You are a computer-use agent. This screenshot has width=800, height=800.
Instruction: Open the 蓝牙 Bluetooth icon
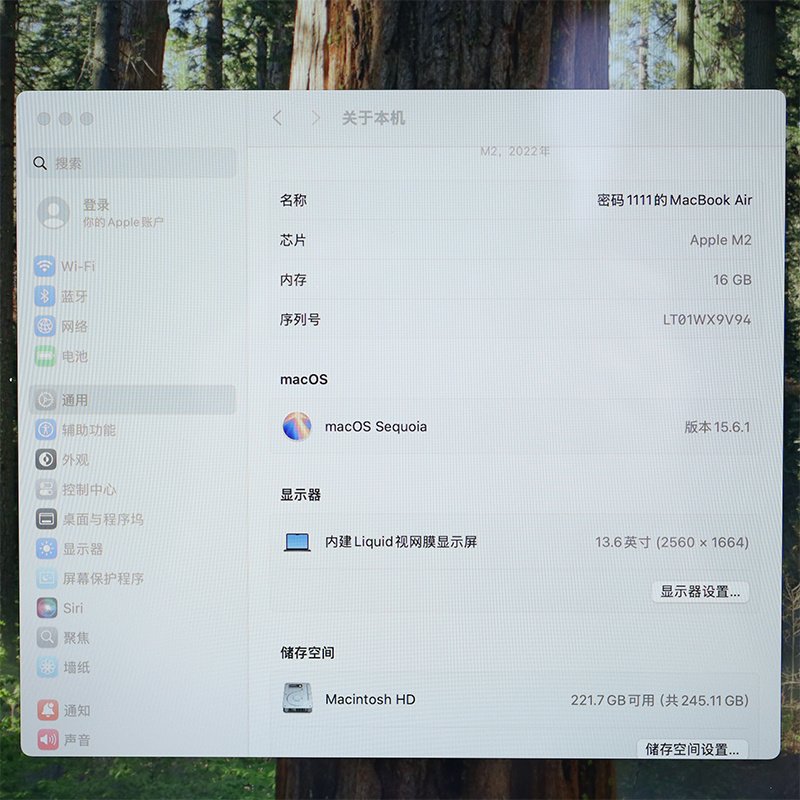[45, 296]
